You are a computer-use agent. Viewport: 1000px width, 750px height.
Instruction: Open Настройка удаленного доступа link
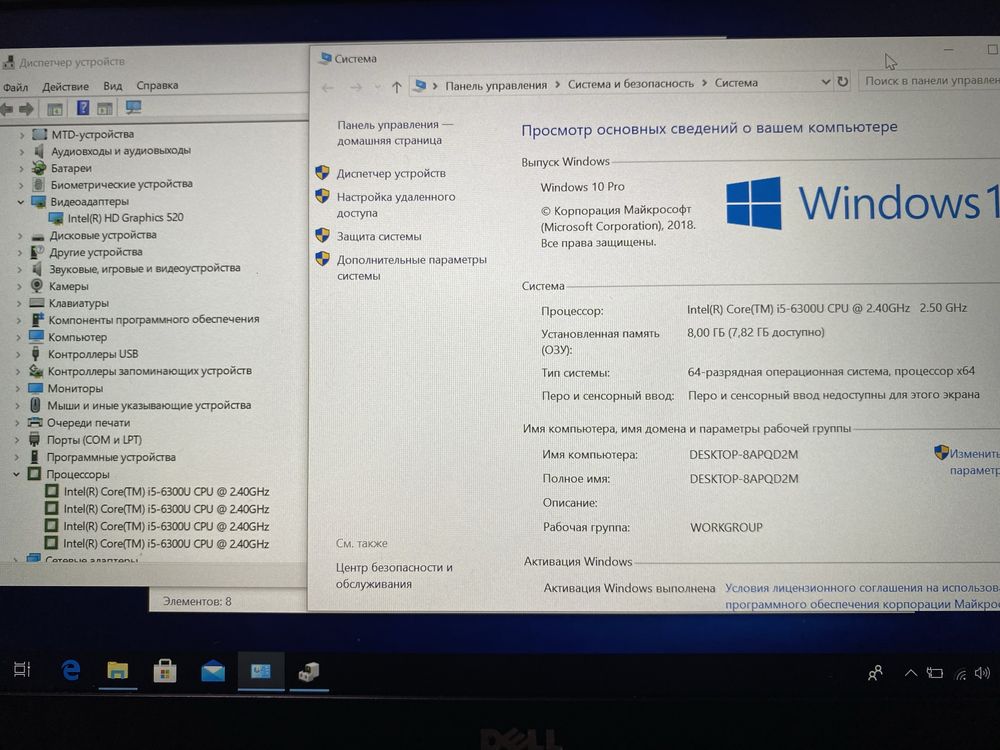click(x=395, y=205)
